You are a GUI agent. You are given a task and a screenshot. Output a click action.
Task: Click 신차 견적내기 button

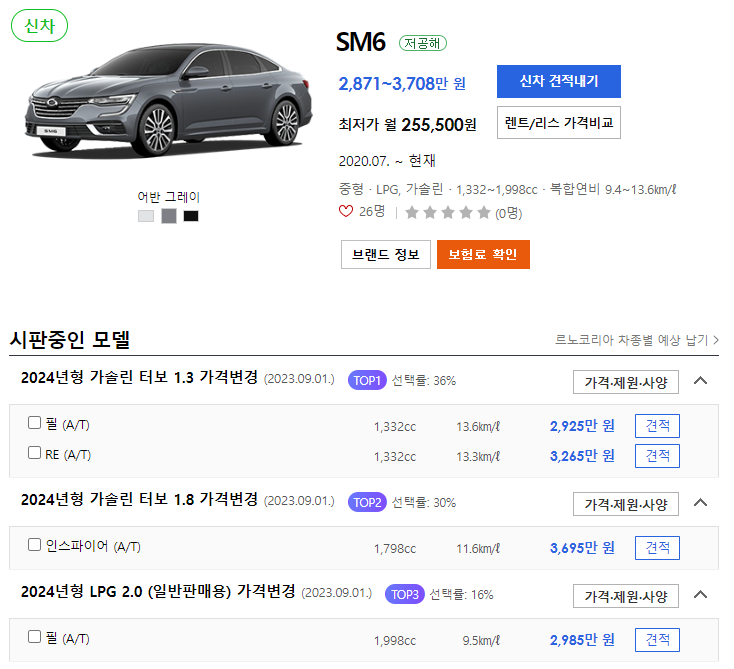click(559, 81)
